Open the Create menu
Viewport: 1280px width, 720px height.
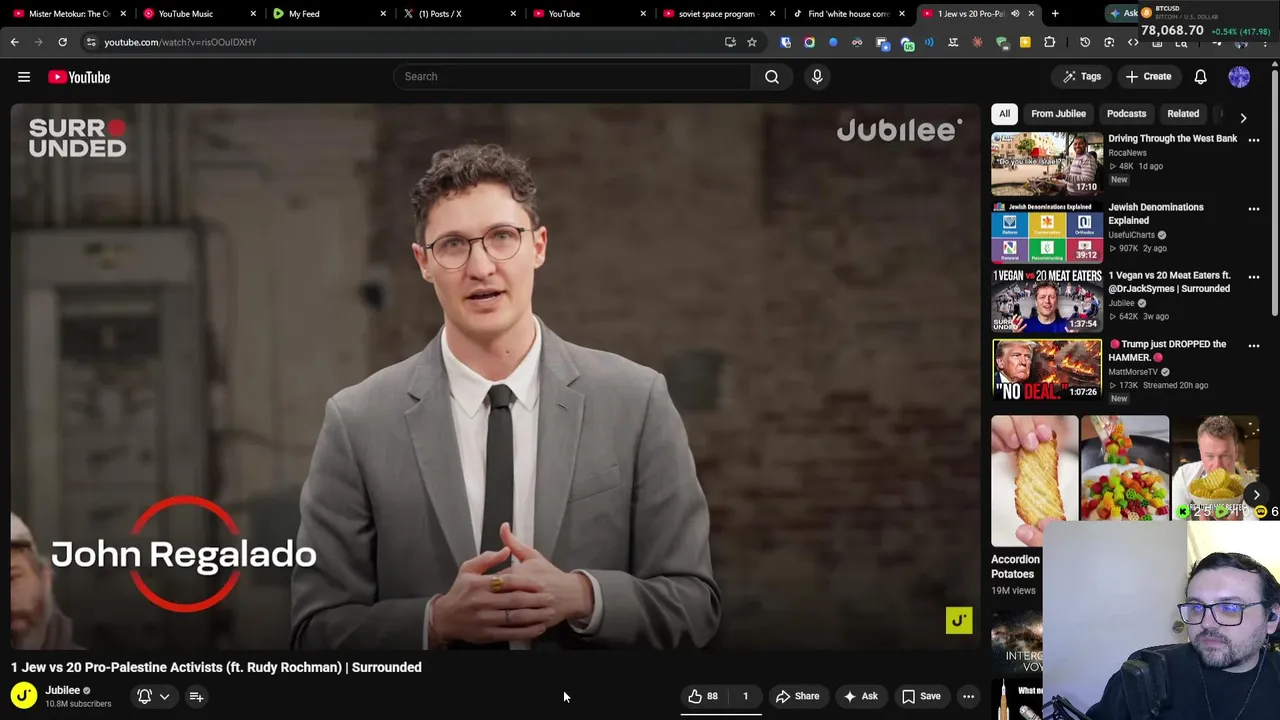click(1148, 76)
